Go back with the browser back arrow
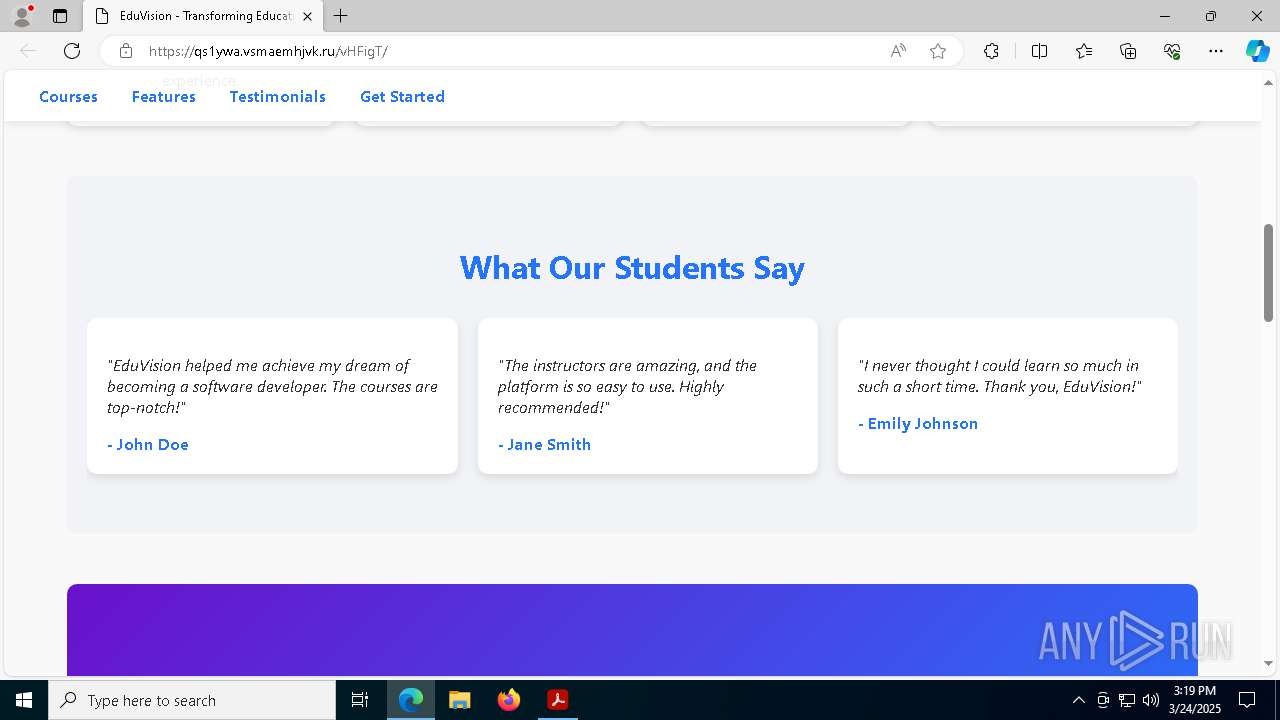 click(28, 51)
